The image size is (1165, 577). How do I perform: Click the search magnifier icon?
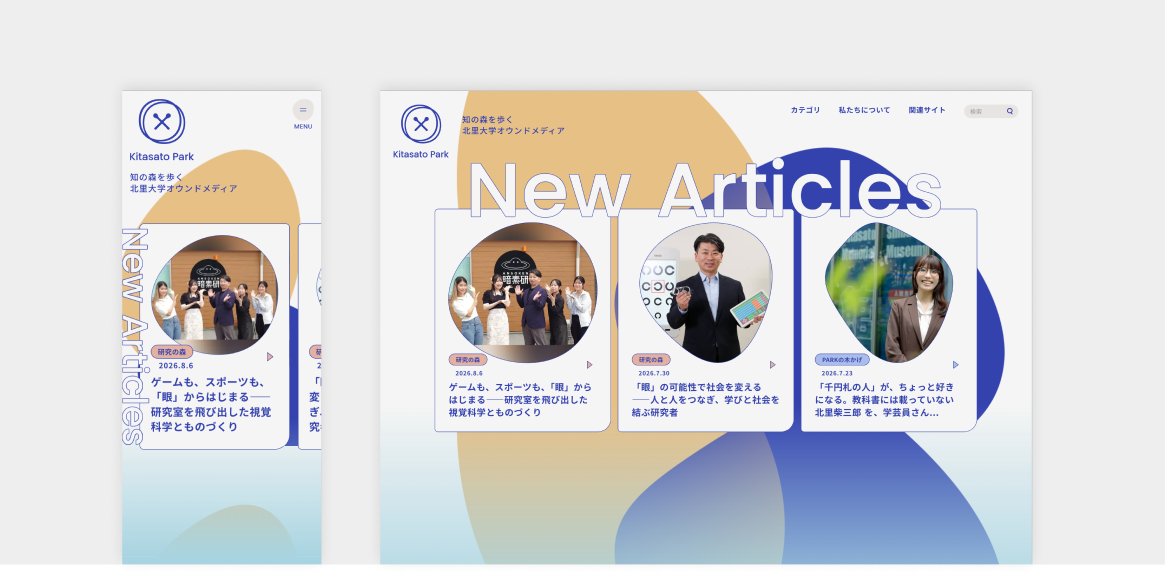(x=1010, y=111)
